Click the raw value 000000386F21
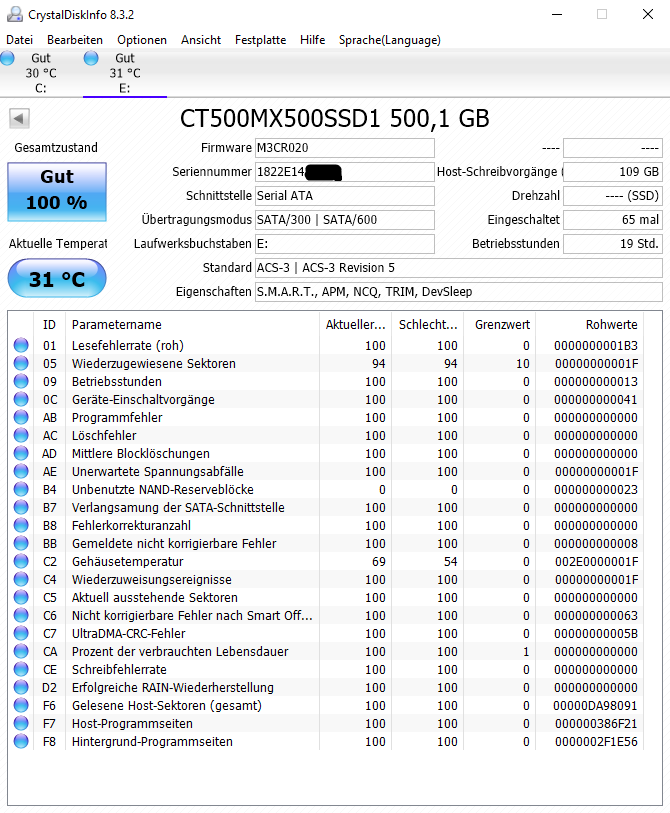The height and width of the screenshot is (813, 670). pos(596,723)
